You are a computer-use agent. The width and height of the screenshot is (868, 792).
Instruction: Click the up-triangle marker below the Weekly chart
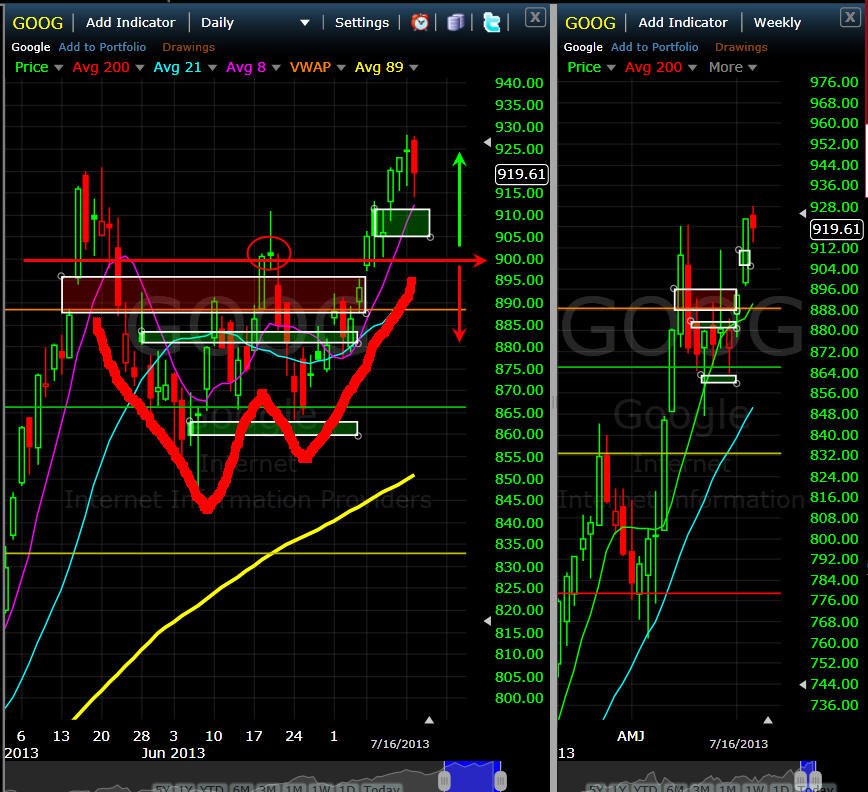coord(768,720)
